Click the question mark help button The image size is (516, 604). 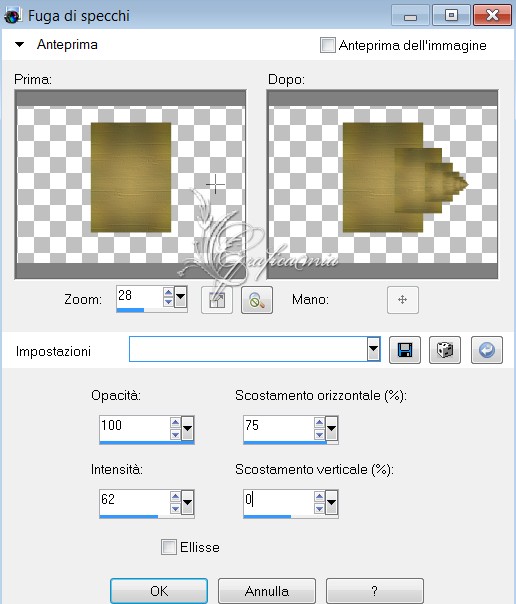(375, 591)
